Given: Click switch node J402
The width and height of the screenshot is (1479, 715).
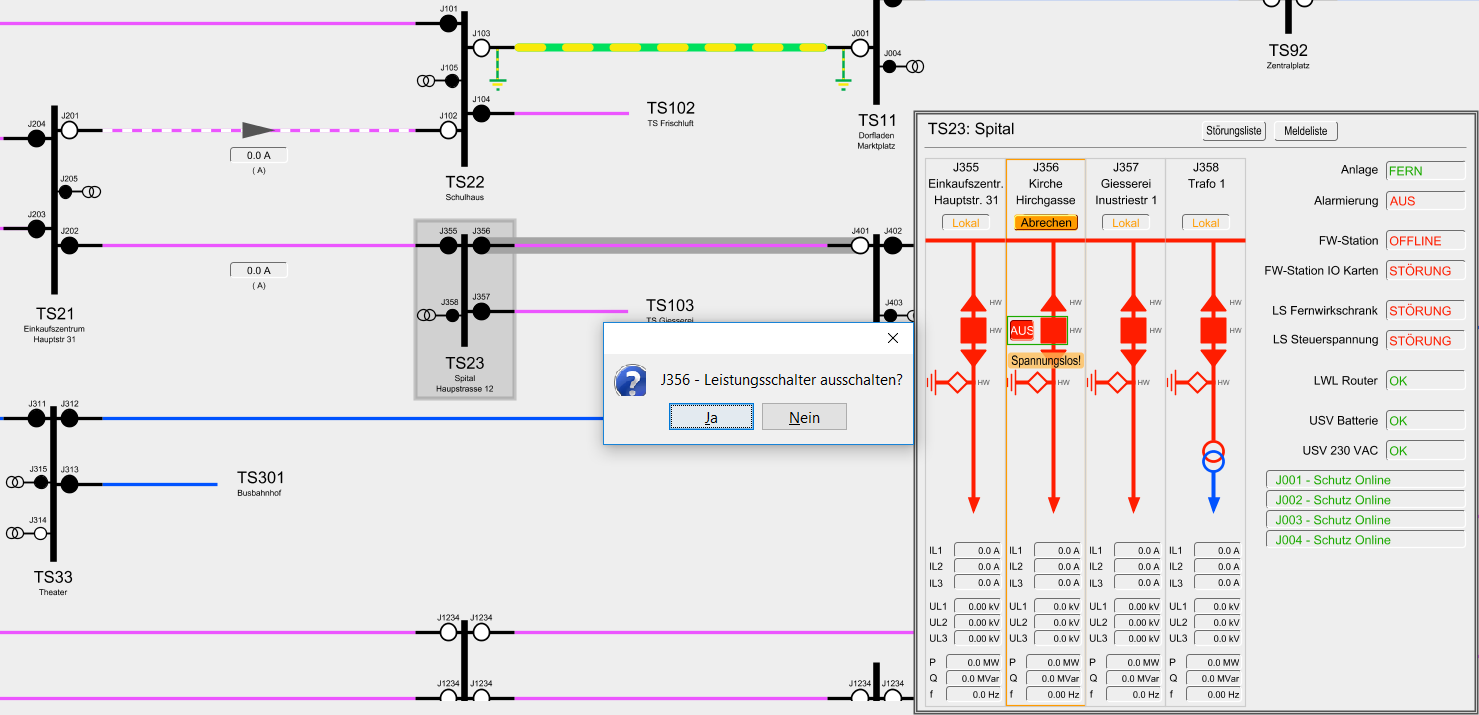Looking at the screenshot, I should coord(893,245).
